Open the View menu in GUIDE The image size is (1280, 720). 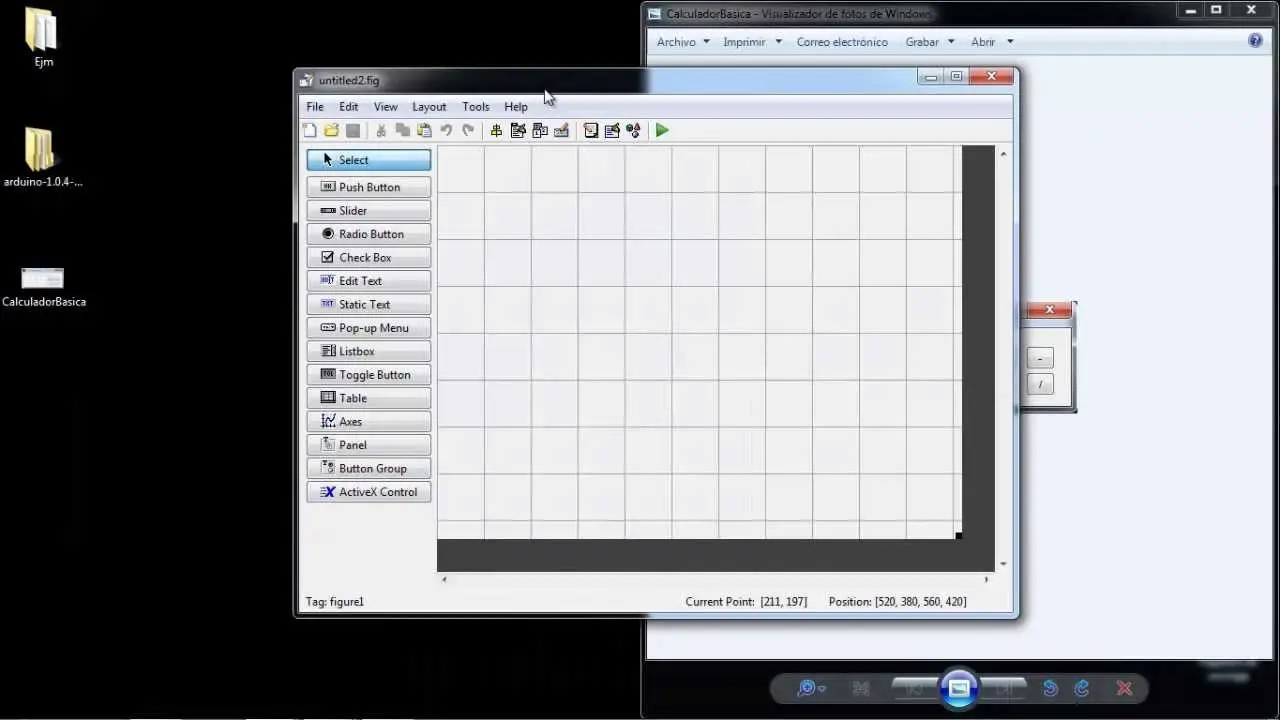385,107
